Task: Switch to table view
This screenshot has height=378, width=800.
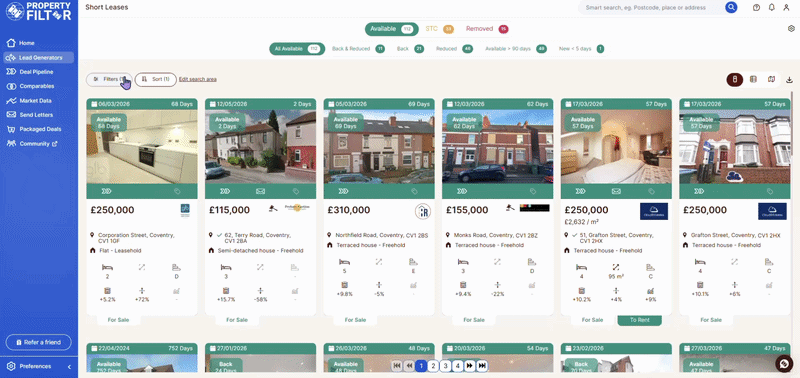Action: 753,80
